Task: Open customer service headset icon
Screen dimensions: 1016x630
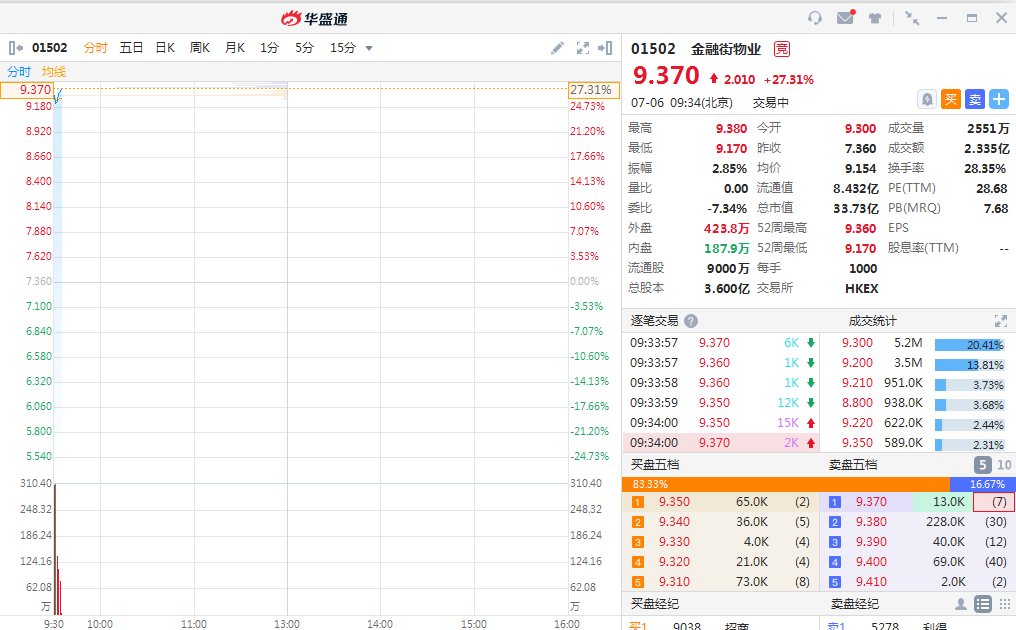Action: click(x=815, y=18)
